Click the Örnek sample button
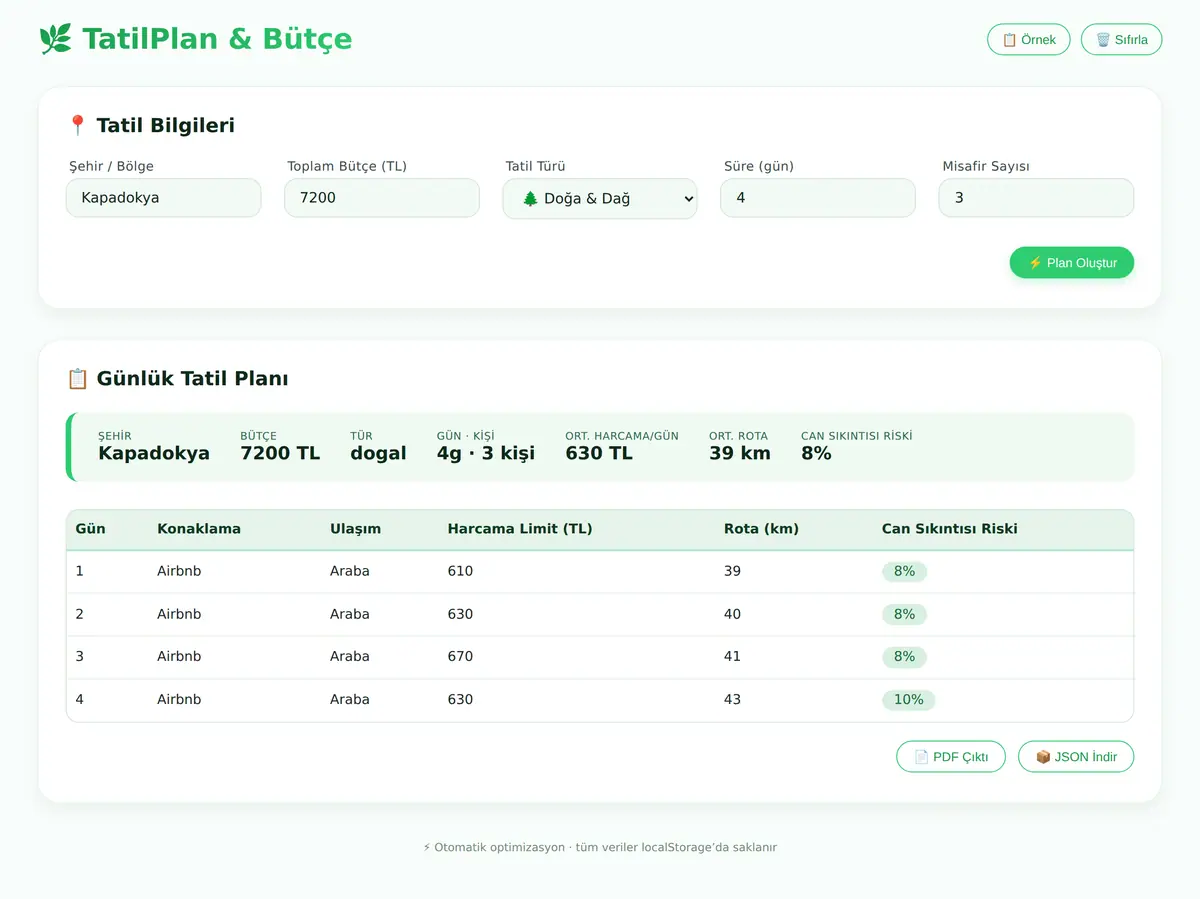Viewport: 1200px width, 899px height. [x=1029, y=40]
